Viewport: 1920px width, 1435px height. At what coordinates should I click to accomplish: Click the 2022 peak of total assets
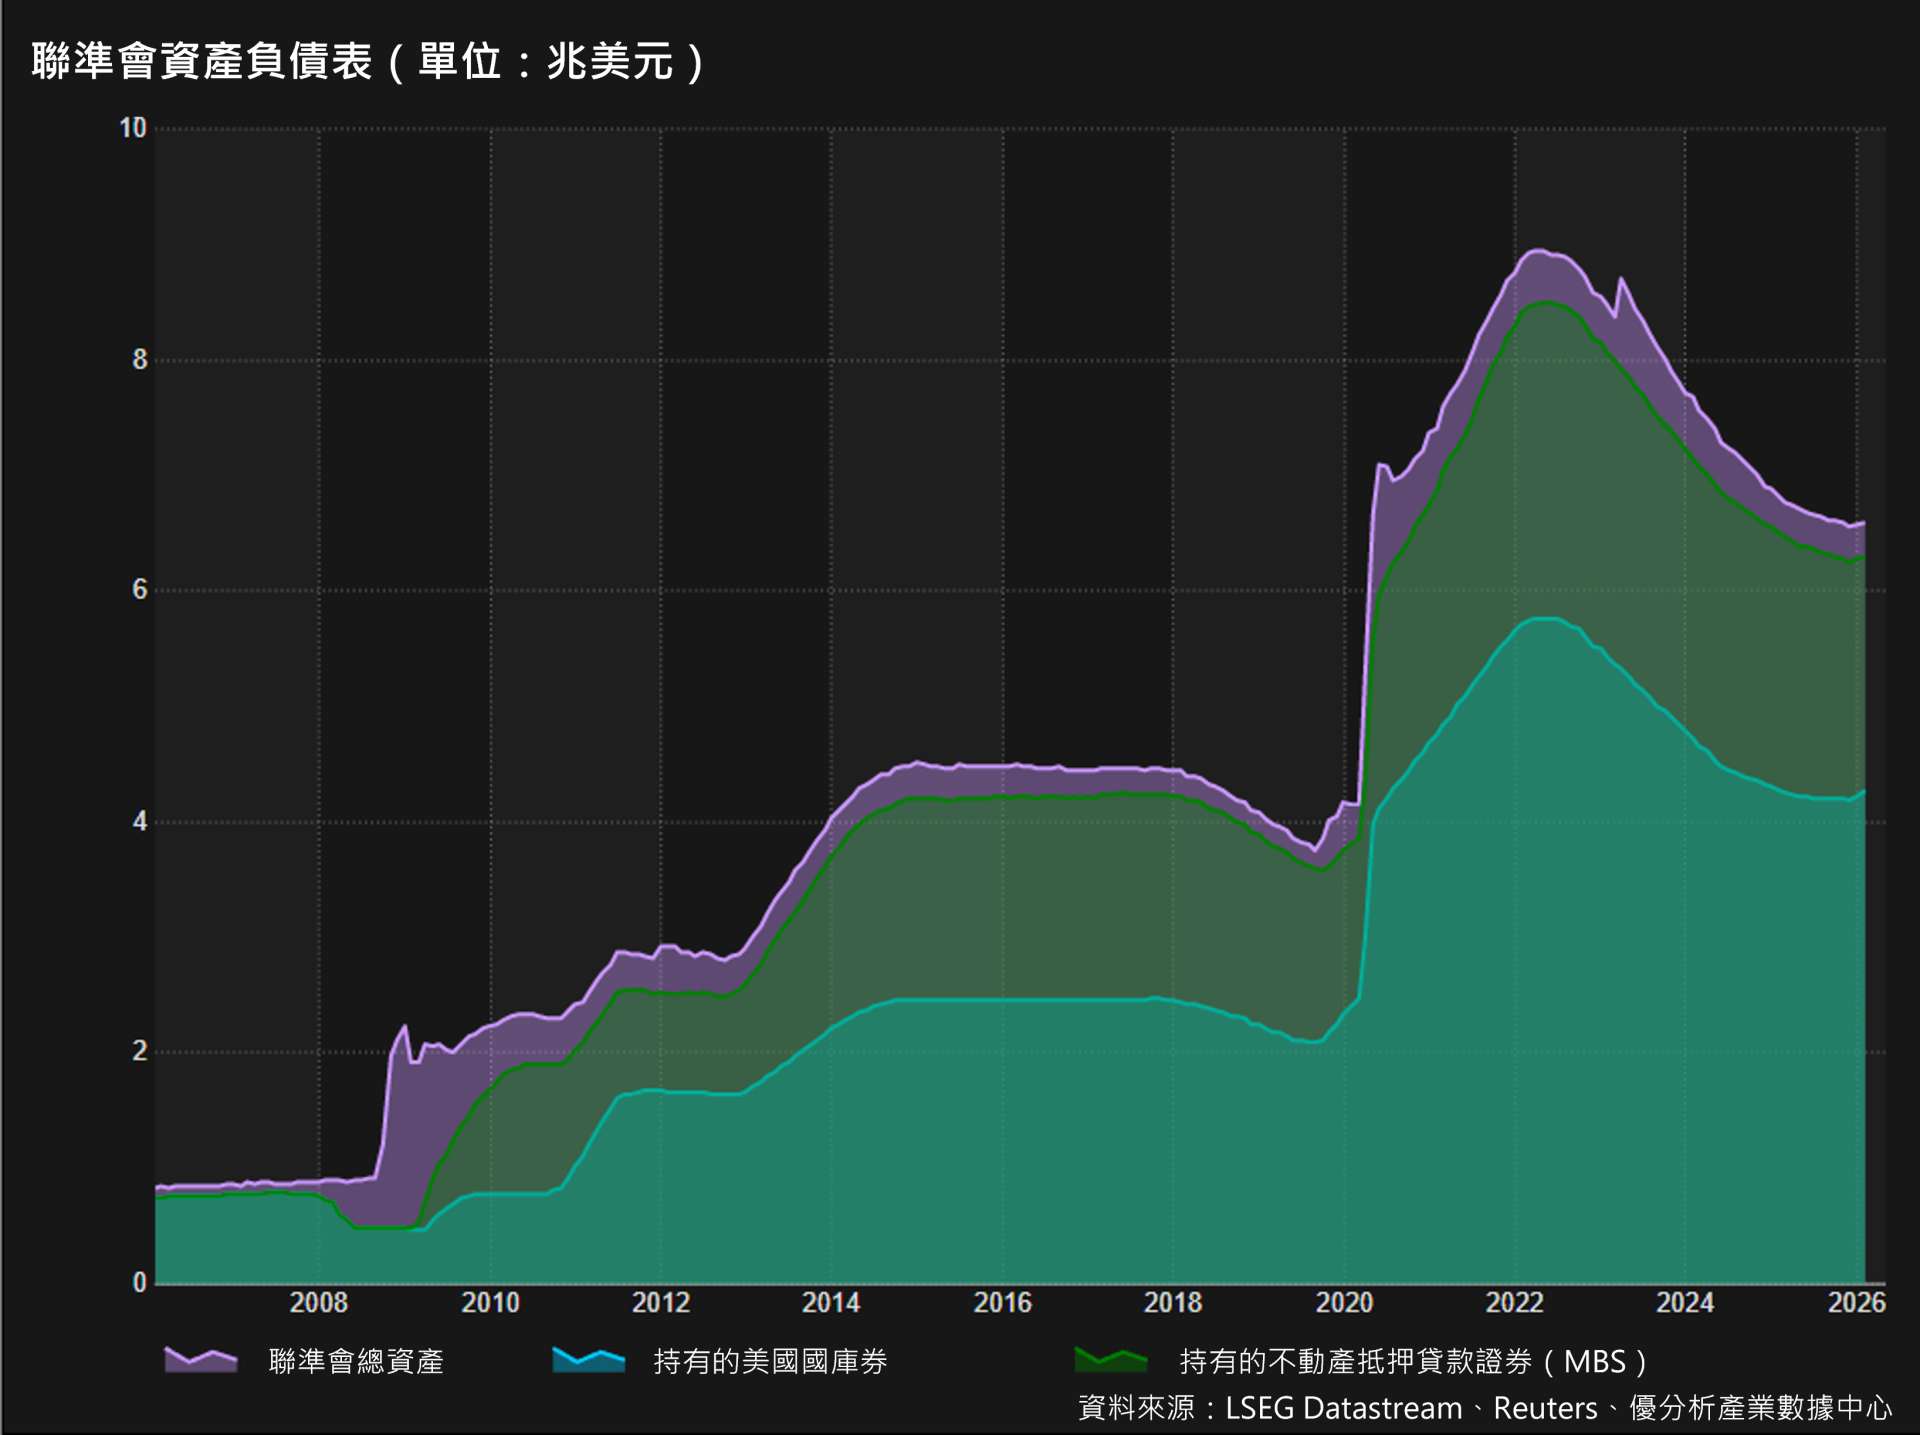[x=1537, y=251]
